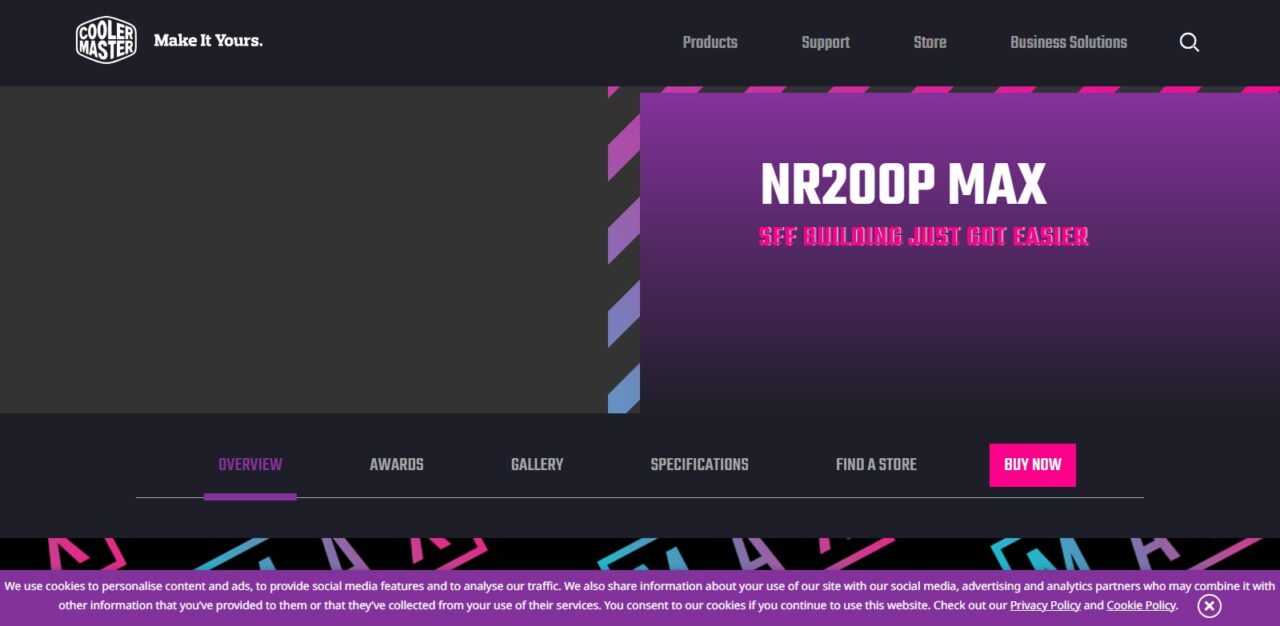Image resolution: width=1280 pixels, height=626 pixels.
Task: Open the Privacy Policy link
Action: [1045, 606]
